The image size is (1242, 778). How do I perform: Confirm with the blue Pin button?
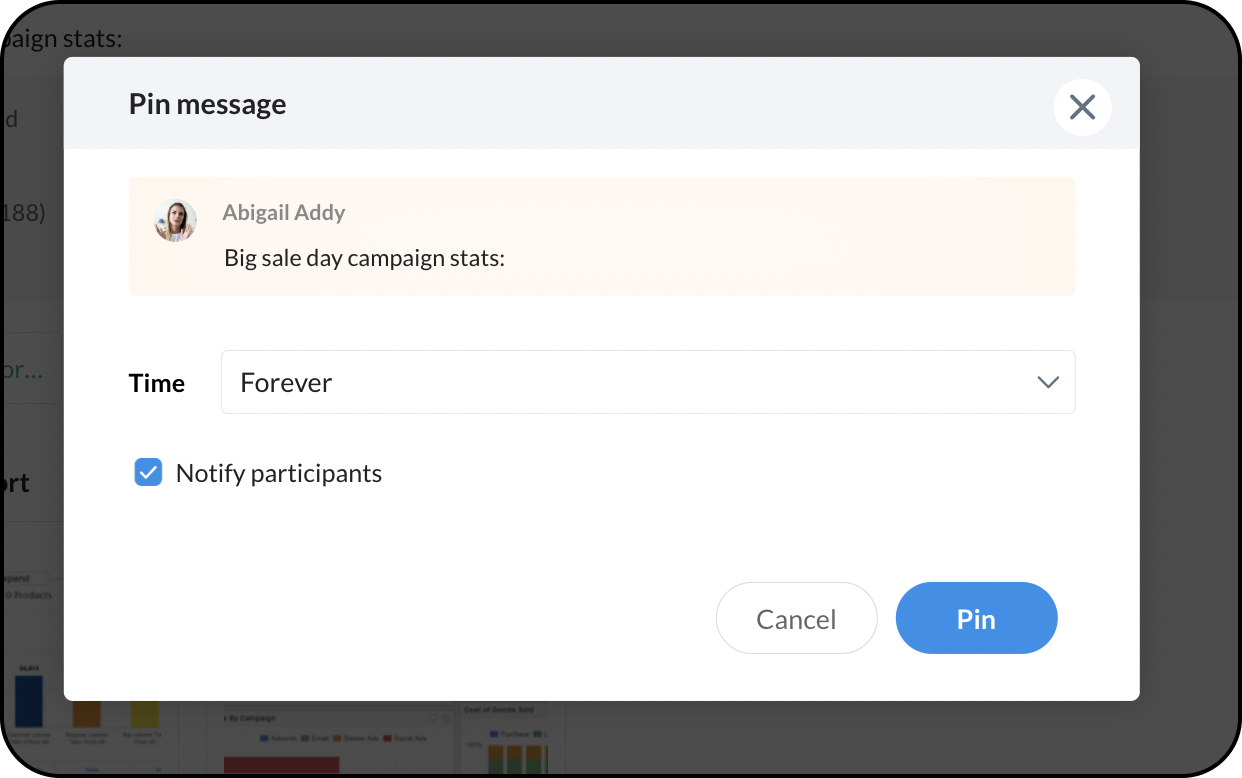pyautogui.click(x=976, y=618)
